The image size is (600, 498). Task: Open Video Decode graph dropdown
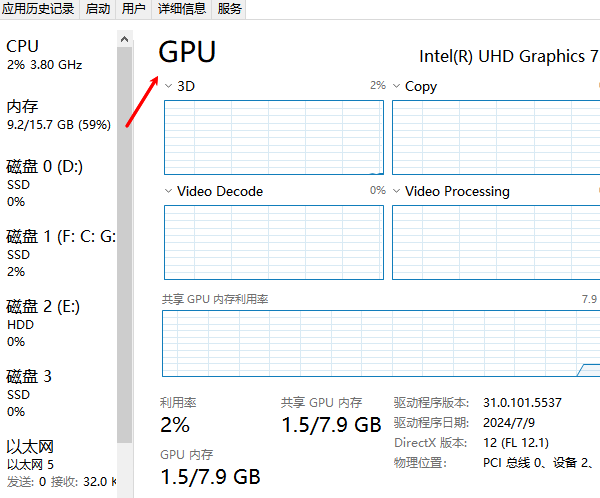[x=168, y=191]
